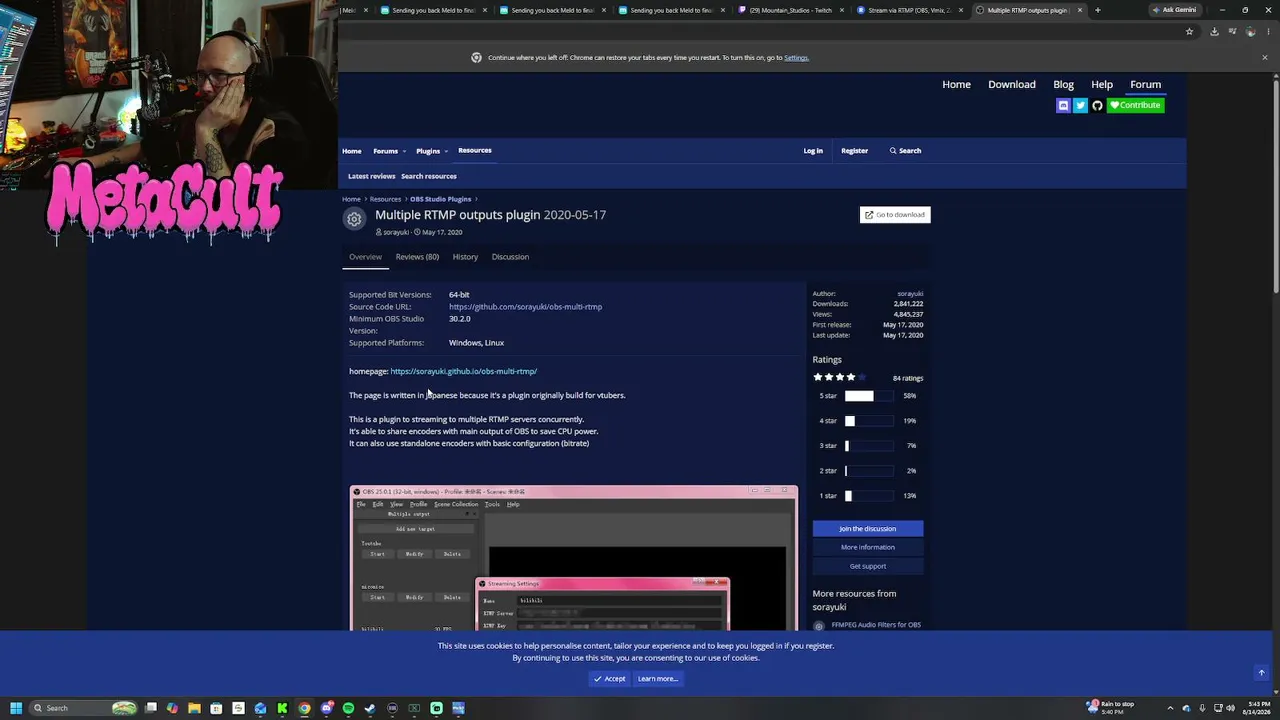Open Latest reviews
Screen dimensions: 1280x720
pyautogui.click(x=371, y=176)
